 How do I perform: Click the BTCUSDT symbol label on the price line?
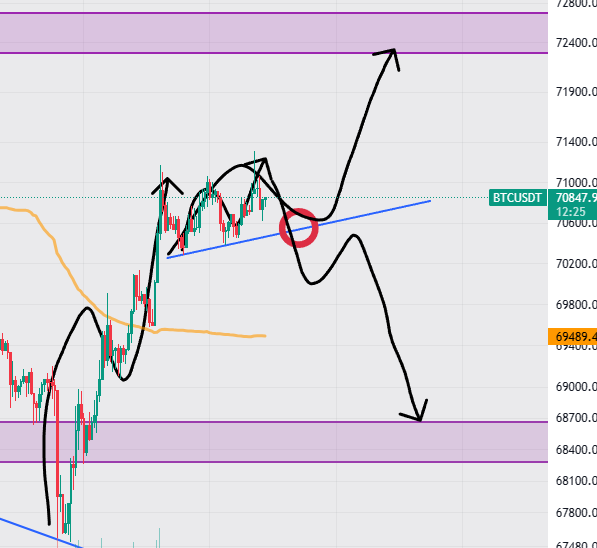tap(517, 198)
